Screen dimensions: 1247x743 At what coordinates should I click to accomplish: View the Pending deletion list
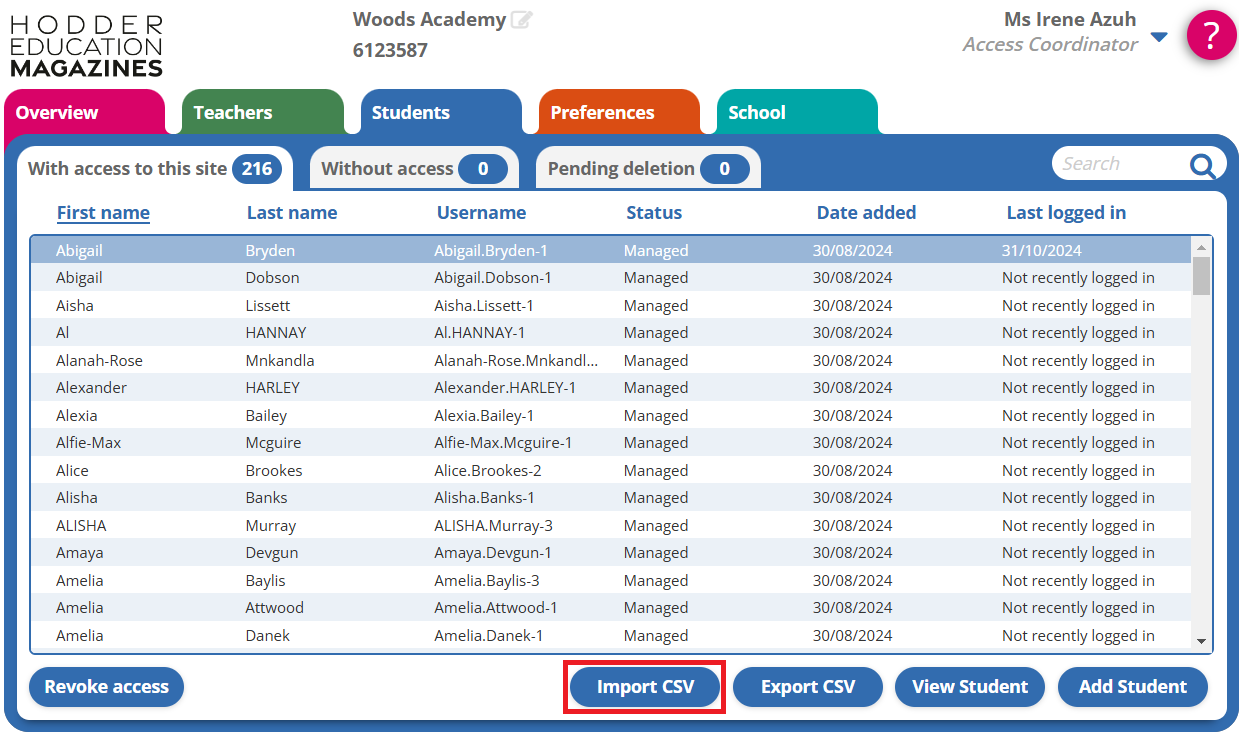point(647,169)
